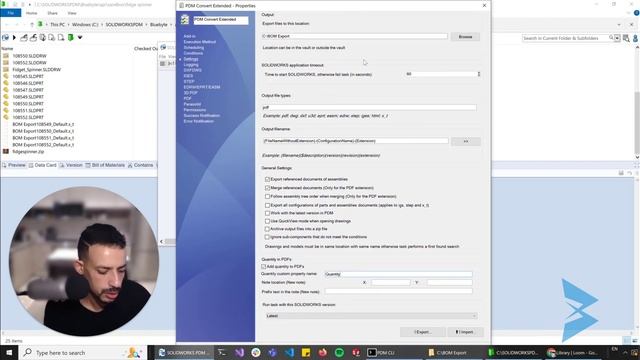Click the Import button
The image size is (640, 360).
coord(464,332)
